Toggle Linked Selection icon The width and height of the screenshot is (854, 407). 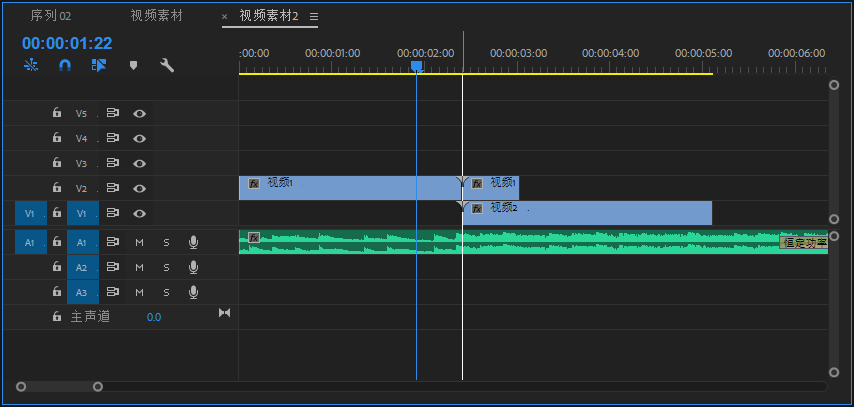[99, 65]
